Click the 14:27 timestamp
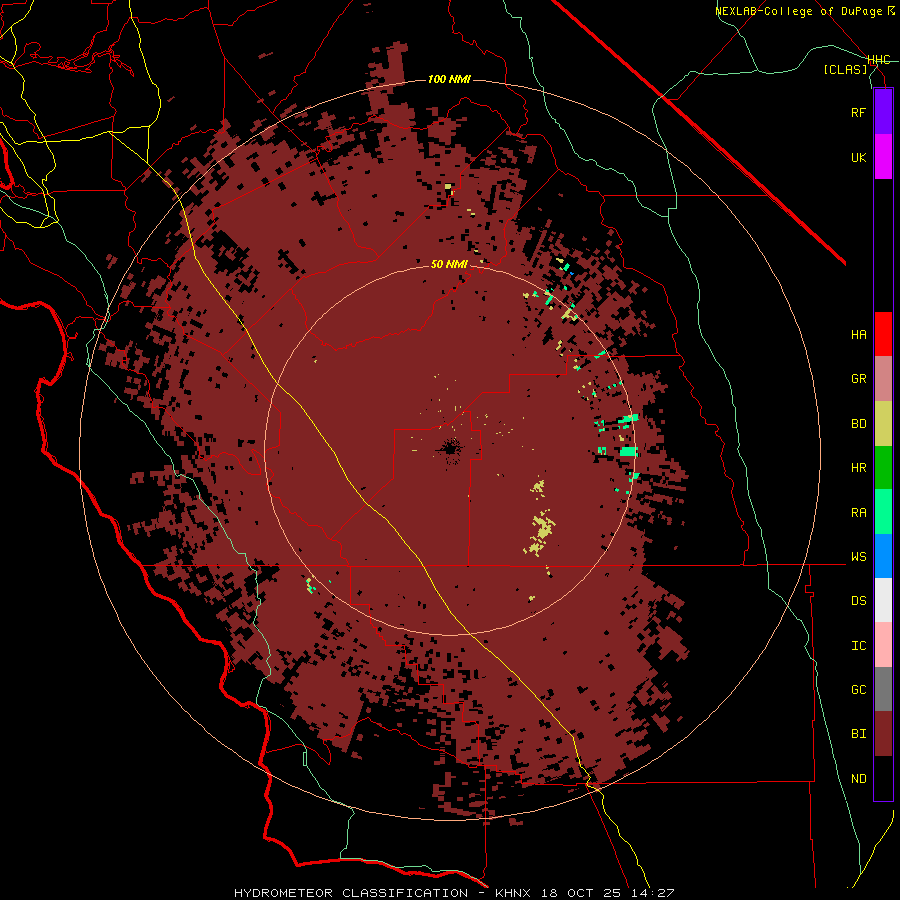This screenshot has height=900, width=900. coord(654,893)
